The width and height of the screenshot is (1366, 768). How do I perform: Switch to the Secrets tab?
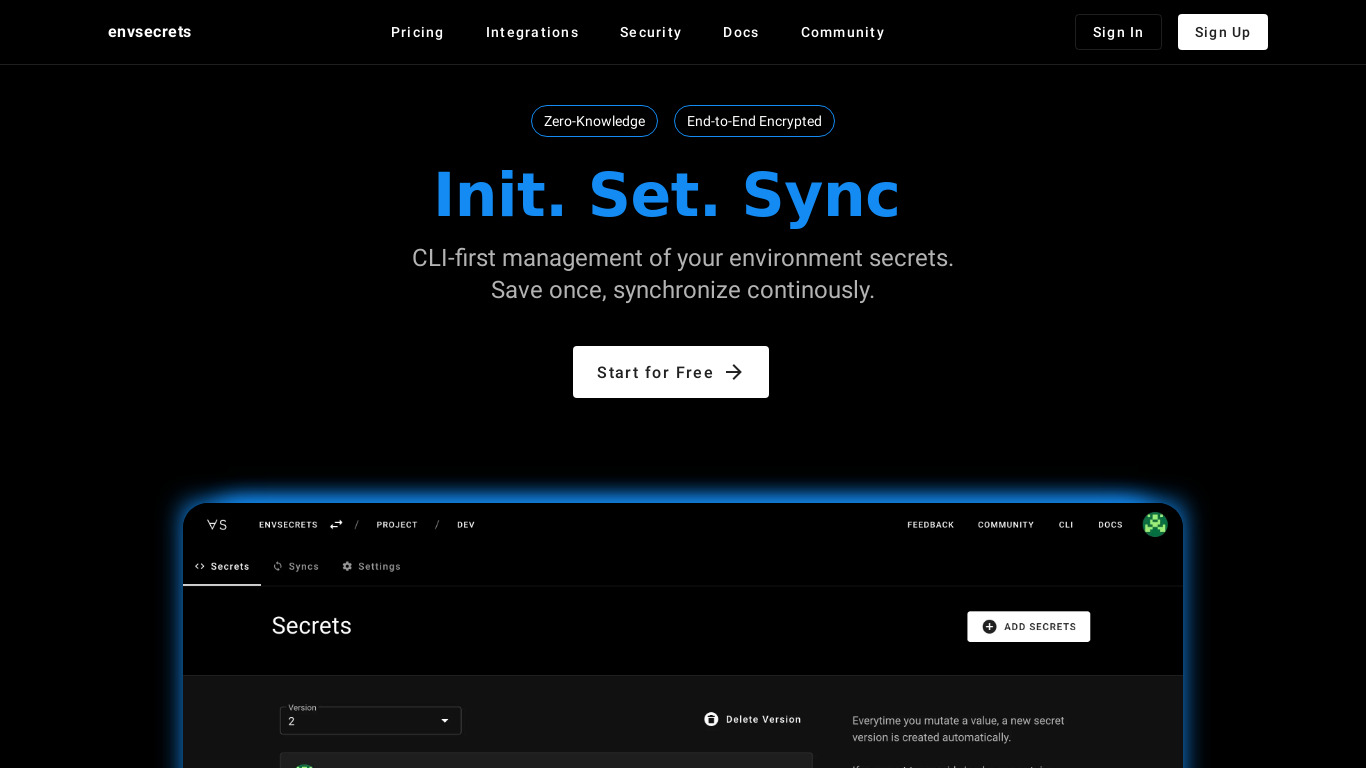[x=222, y=566]
